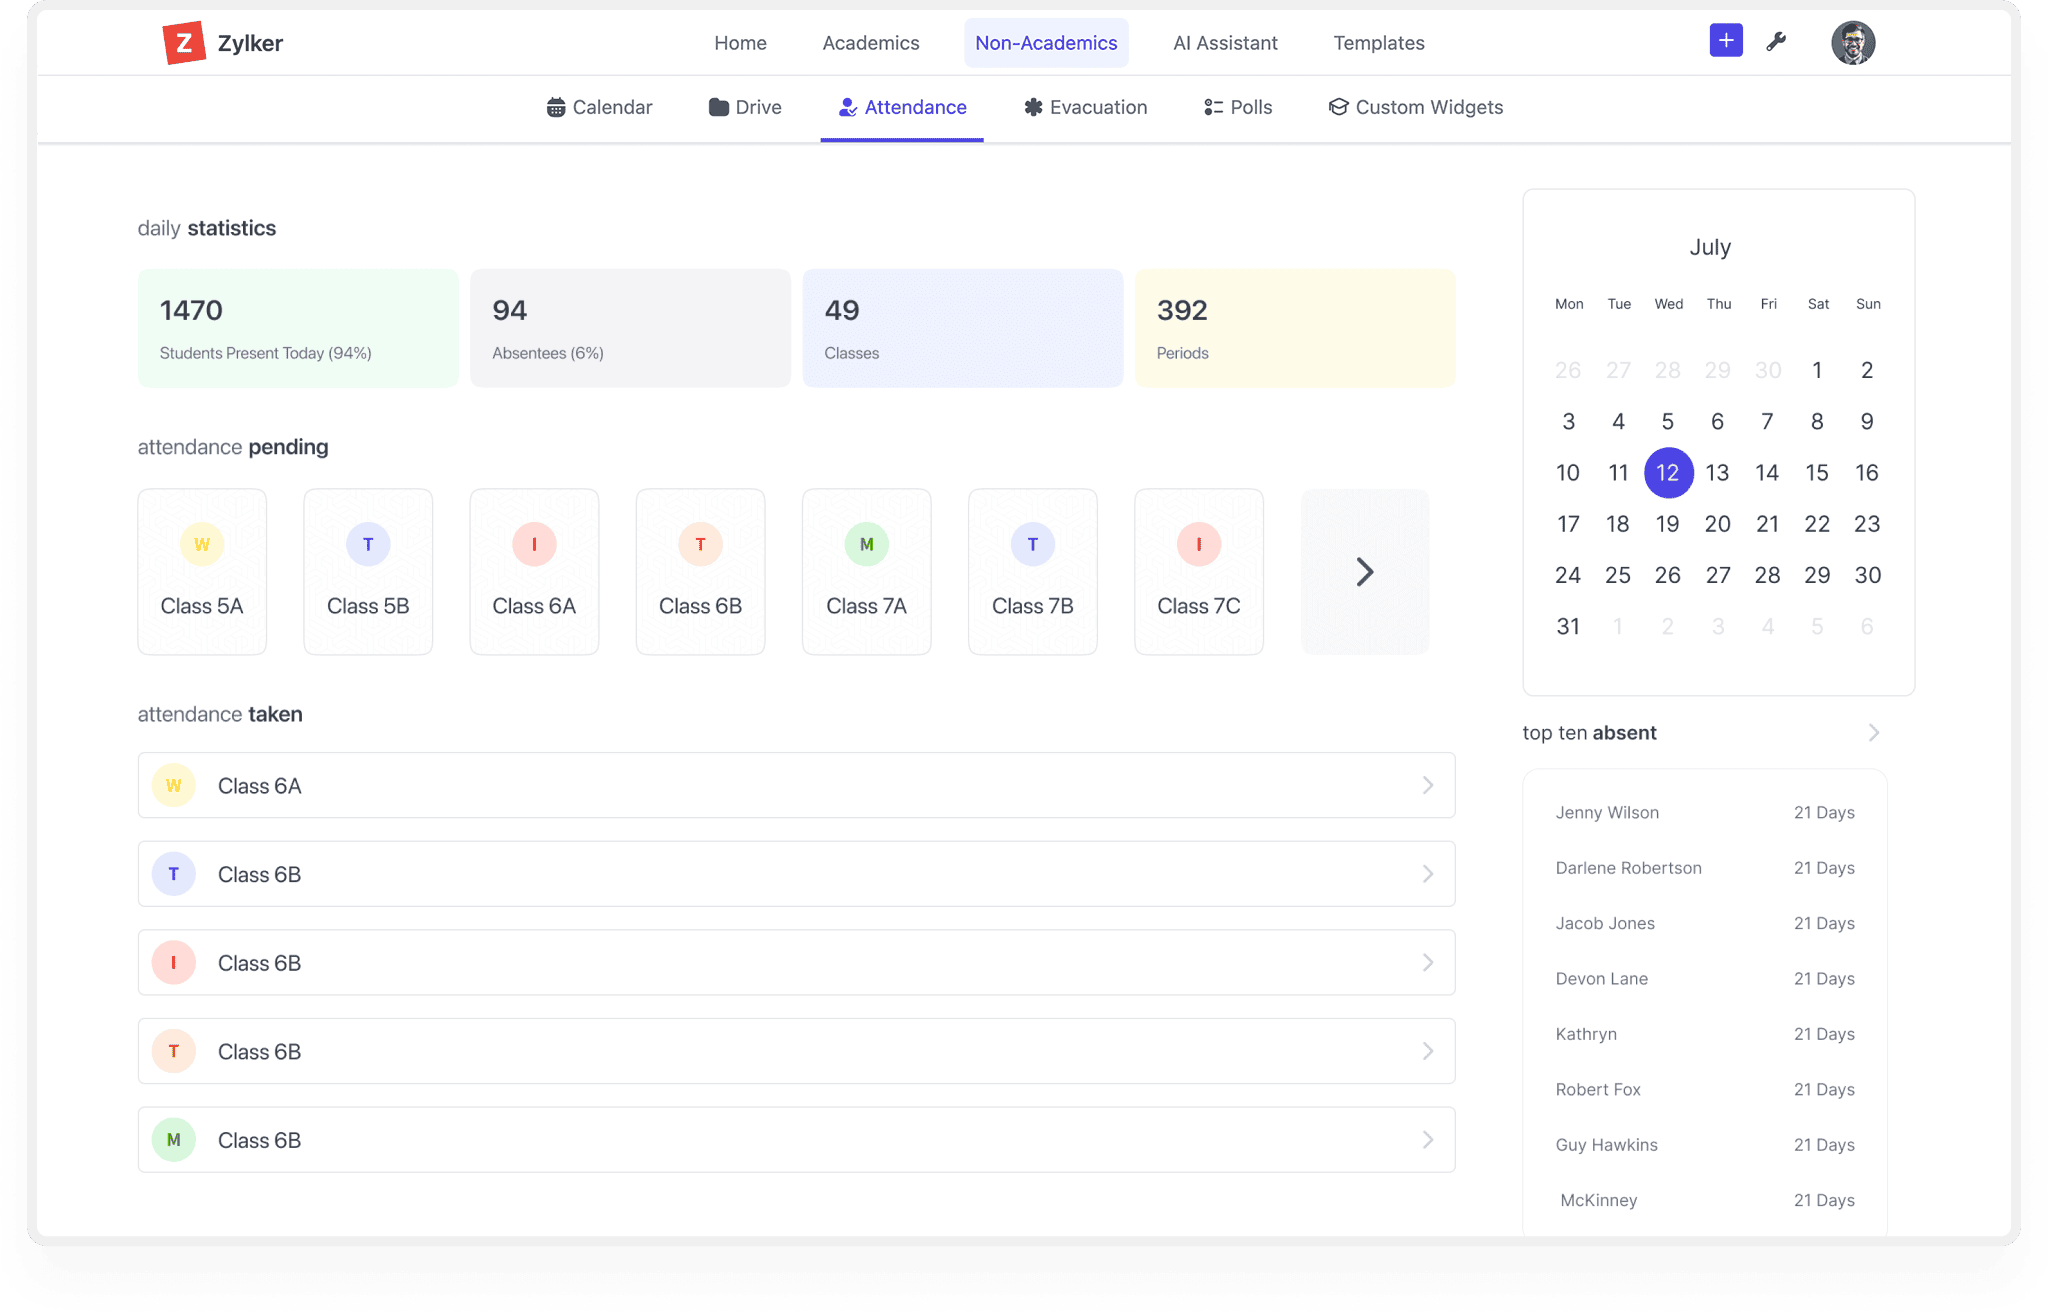Click the yellow Periods statistics card
Image resolution: width=2070 pixels, height=1312 pixels.
coord(1294,328)
